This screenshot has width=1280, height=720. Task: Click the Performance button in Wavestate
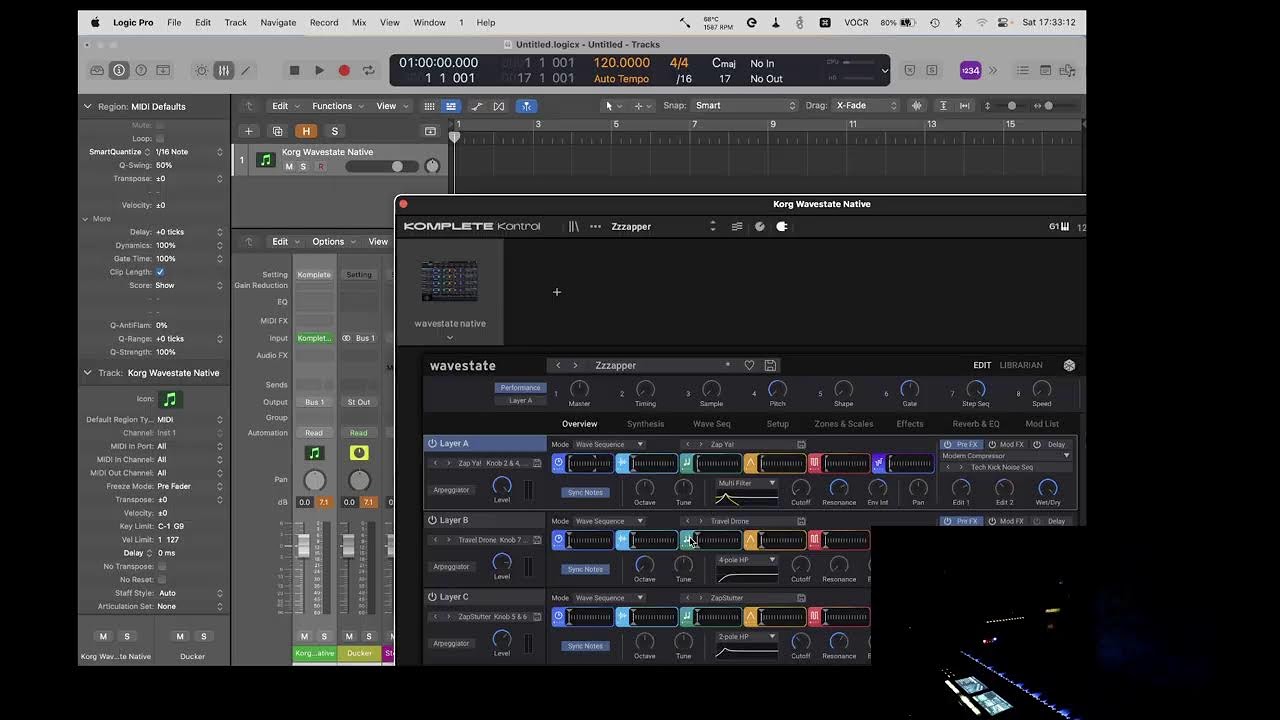520,388
